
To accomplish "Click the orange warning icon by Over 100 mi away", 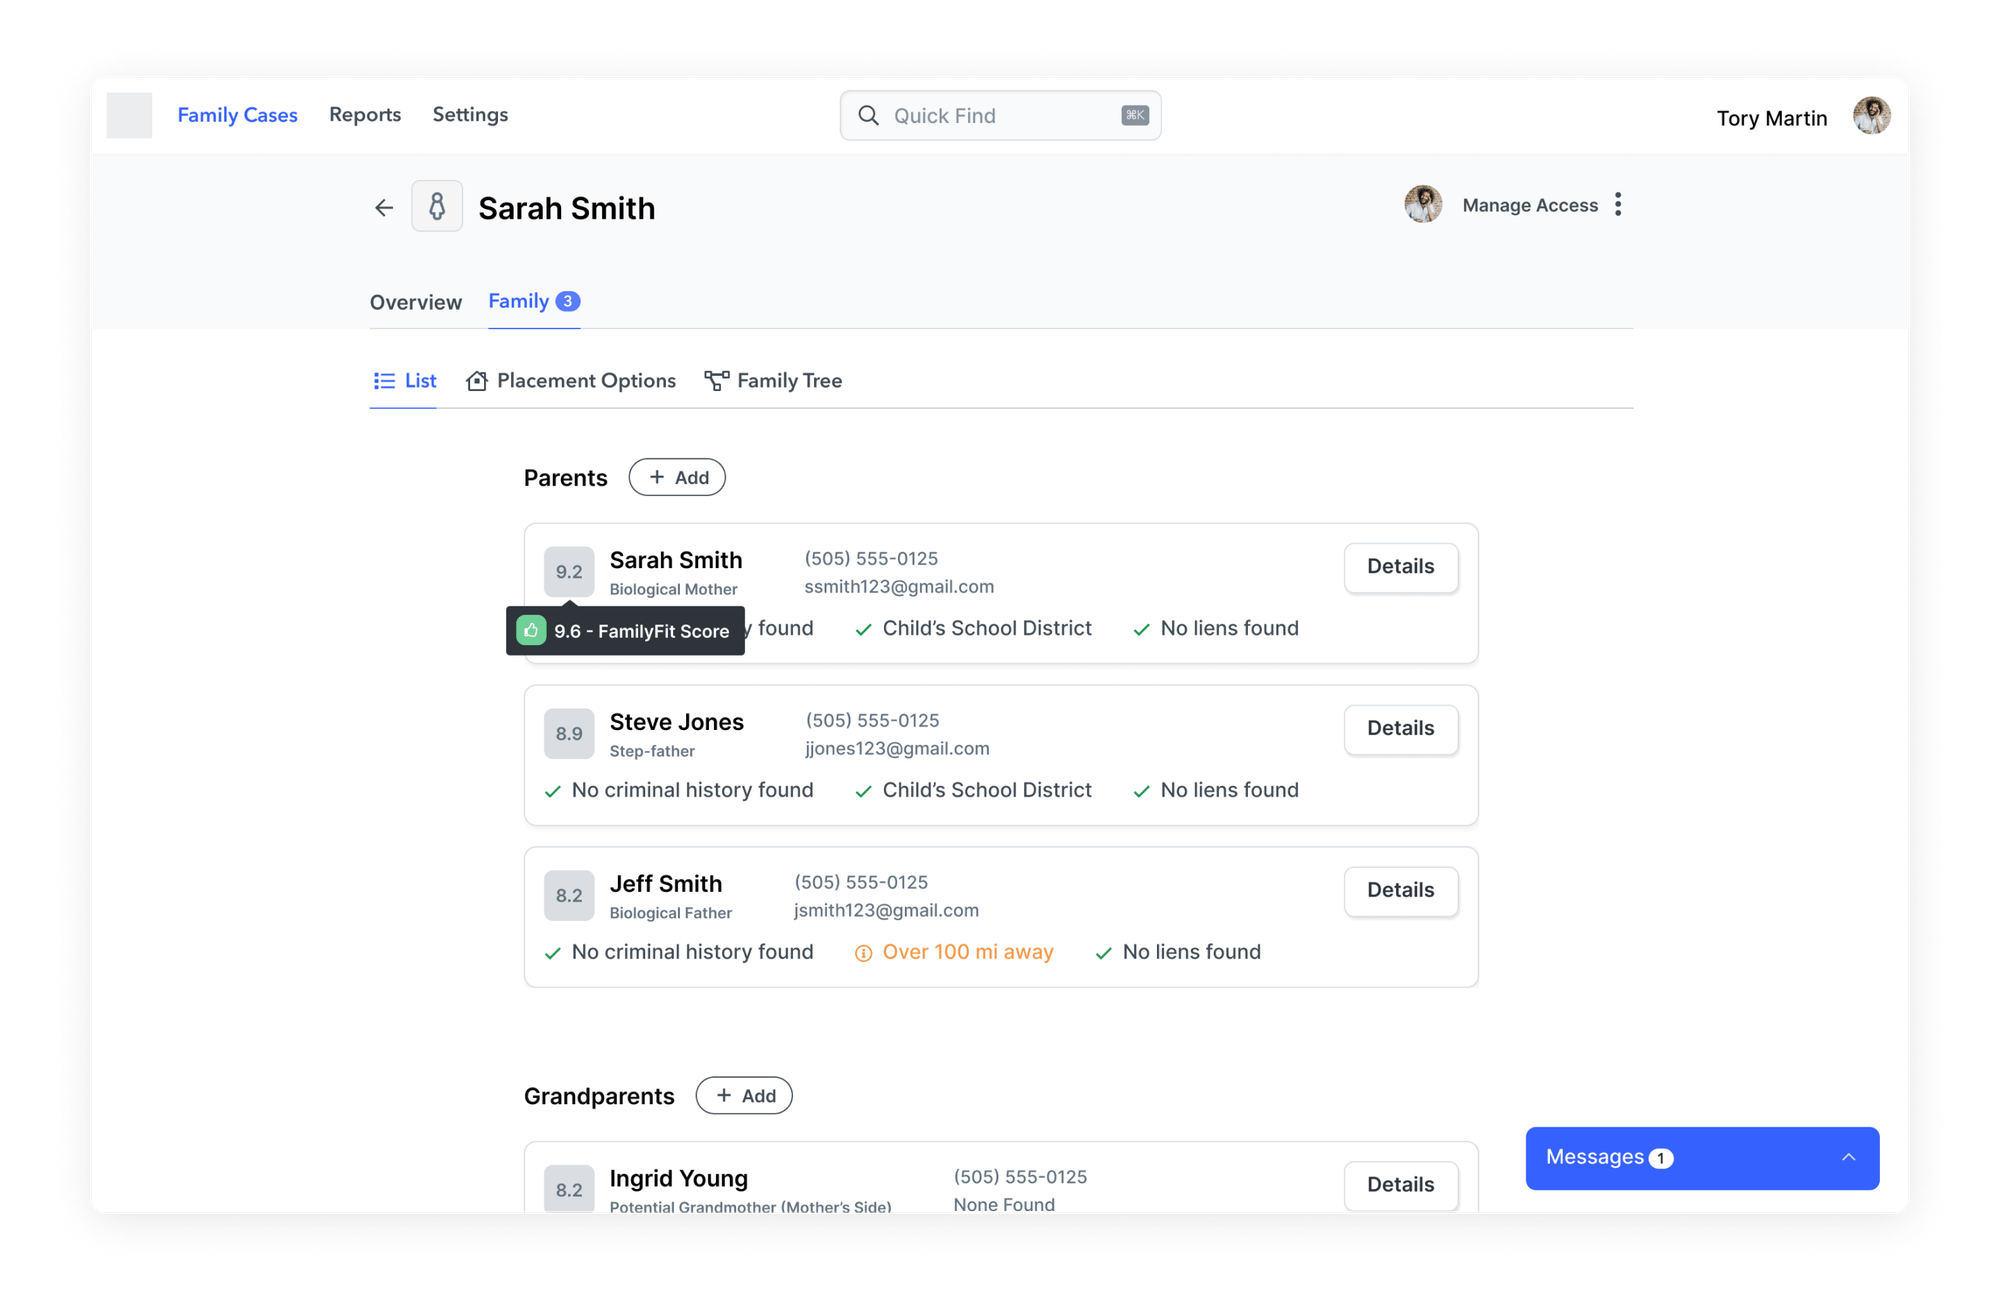I will pyautogui.click(x=863, y=953).
